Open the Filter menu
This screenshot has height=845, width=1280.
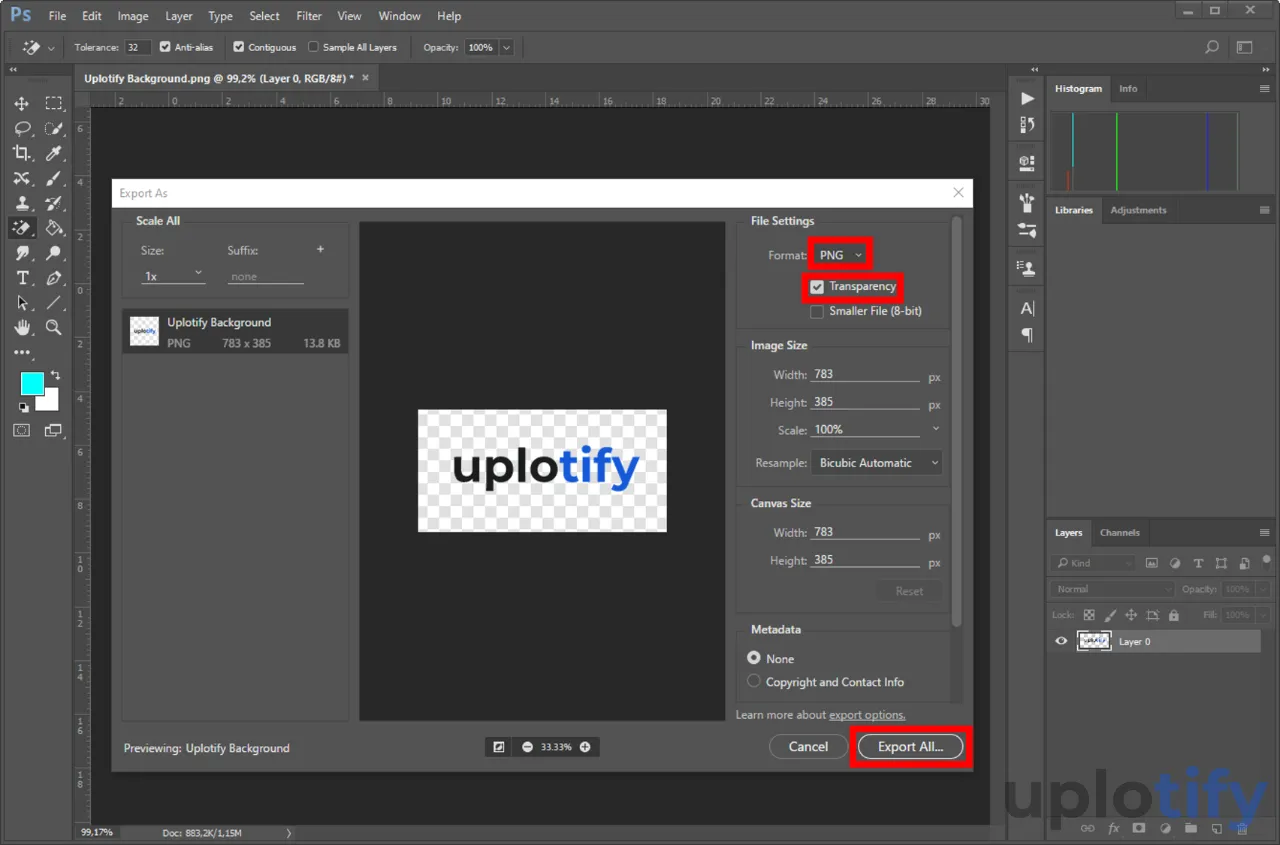point(309,16)
